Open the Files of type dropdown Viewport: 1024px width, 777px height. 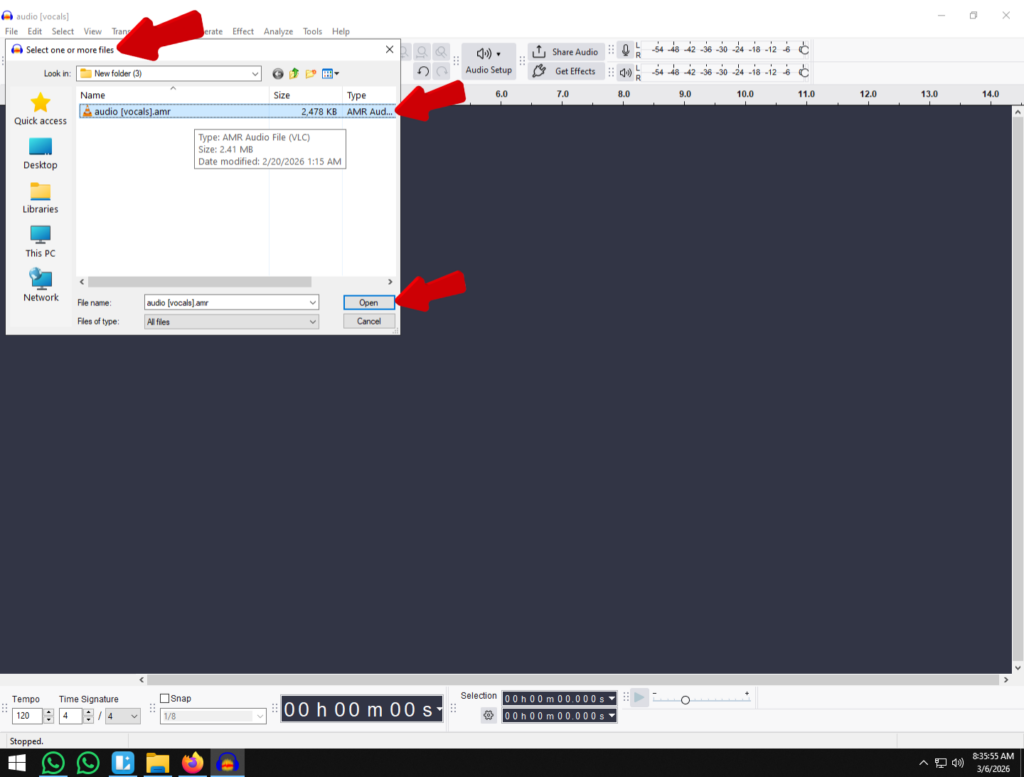coord(312,322)
